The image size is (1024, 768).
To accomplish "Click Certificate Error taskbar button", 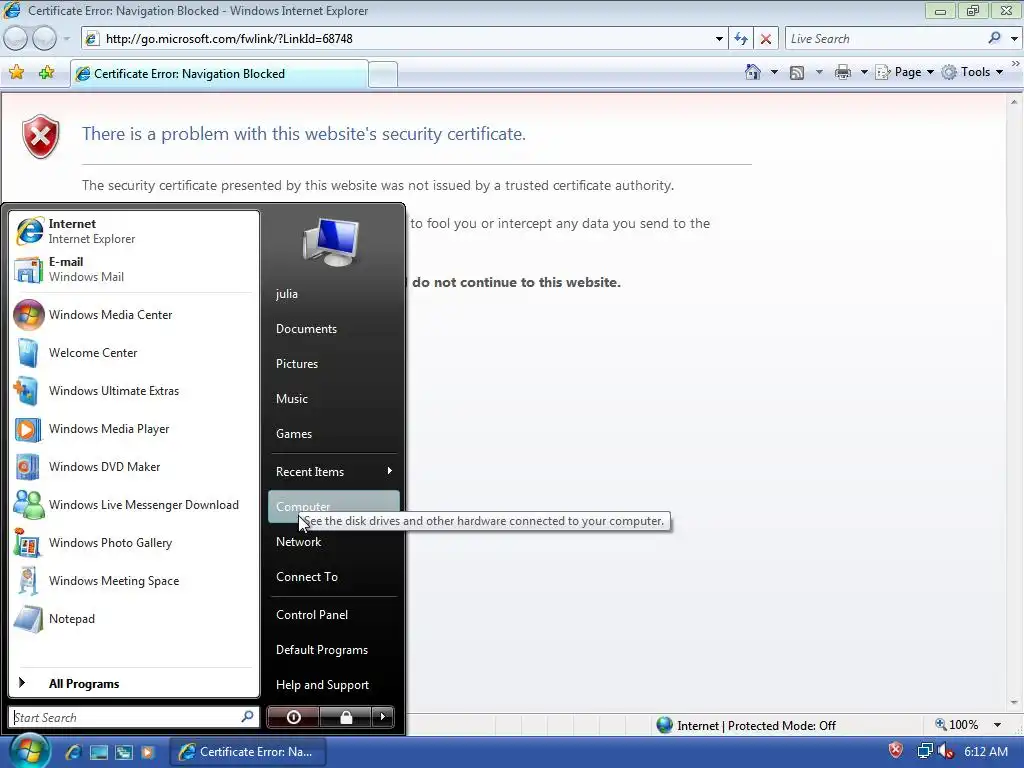I will [248, 752].
